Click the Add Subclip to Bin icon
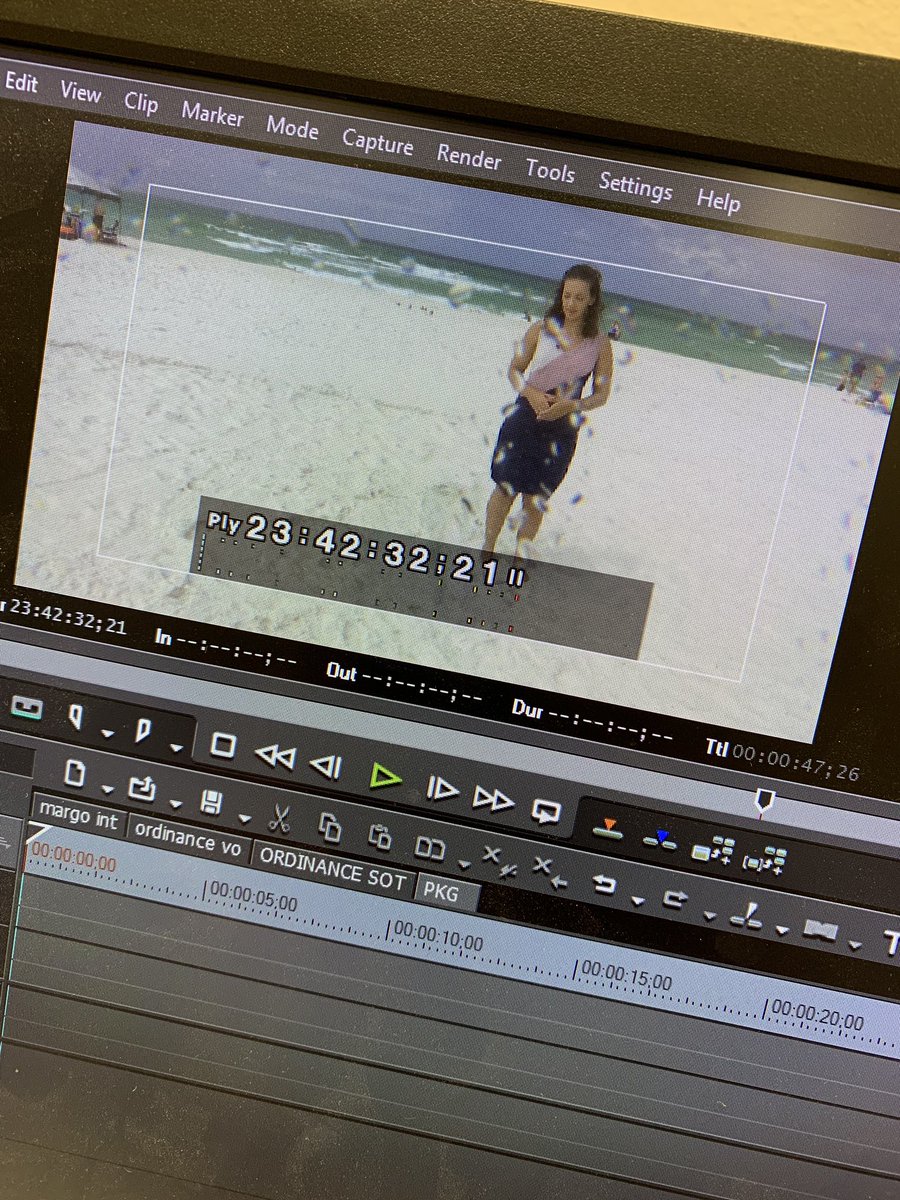Screen dimensions: 900x1200 (766, 859)
